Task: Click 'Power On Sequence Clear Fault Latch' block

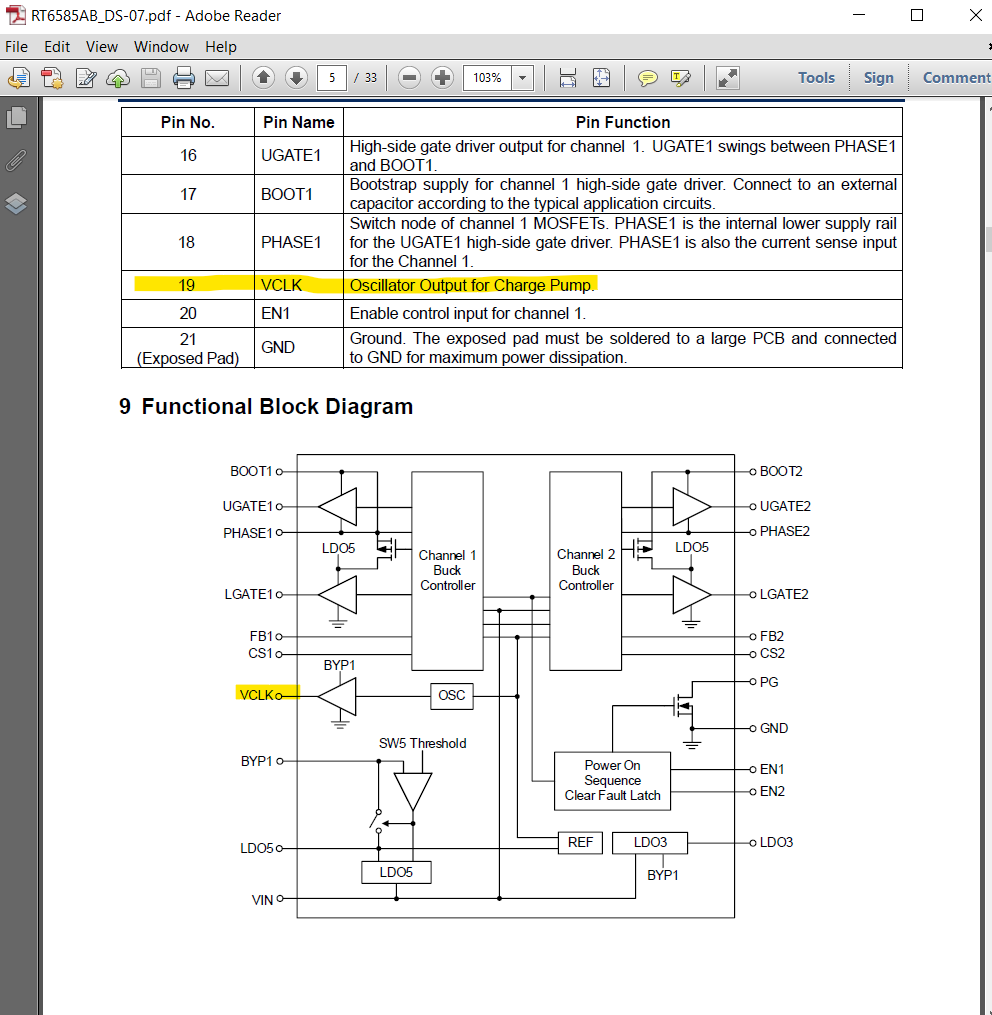Action: click(x=612, y=781)
